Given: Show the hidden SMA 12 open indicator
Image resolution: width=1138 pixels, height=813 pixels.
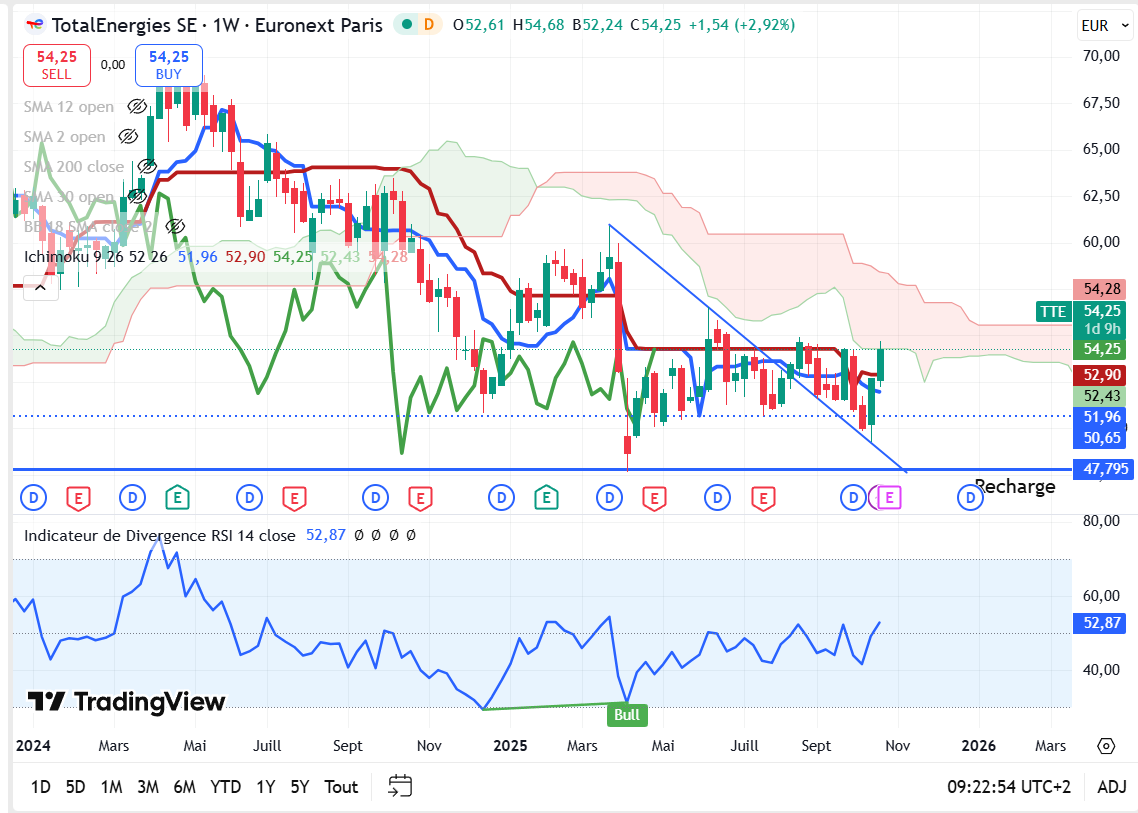Looking at the screenshot, I should (138, 106).
